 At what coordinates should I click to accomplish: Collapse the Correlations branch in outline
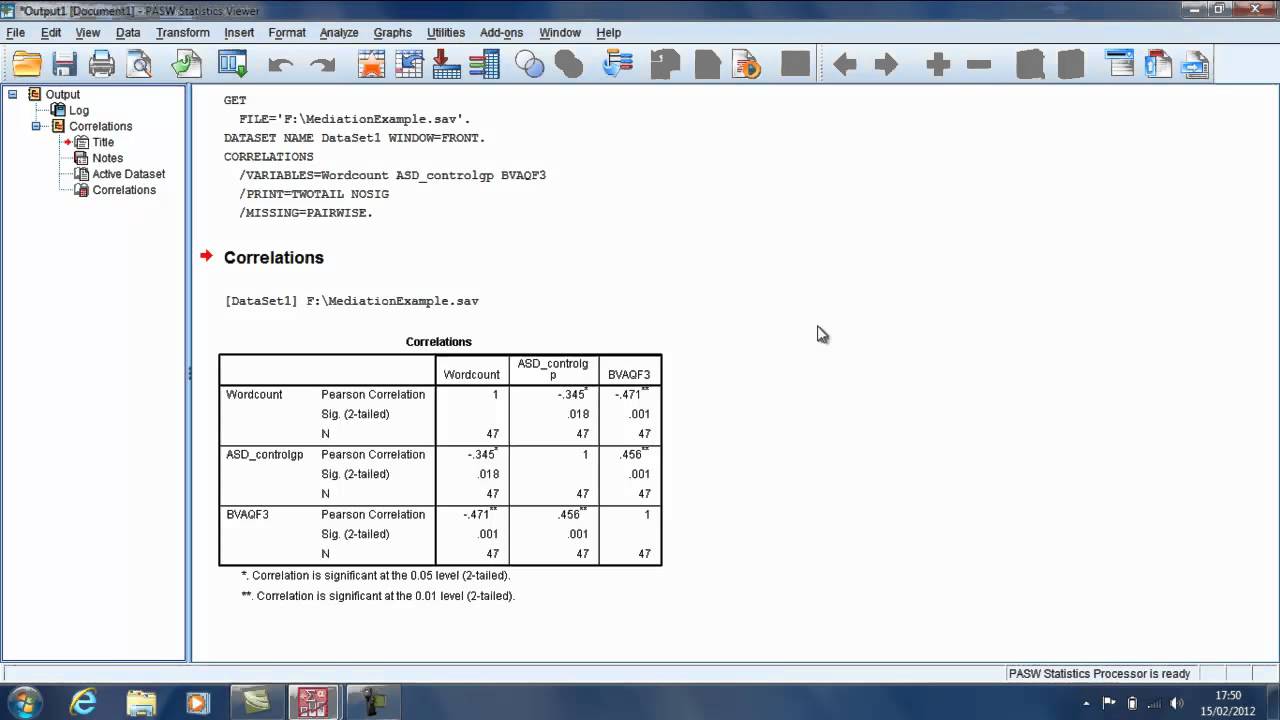(37, 126)
